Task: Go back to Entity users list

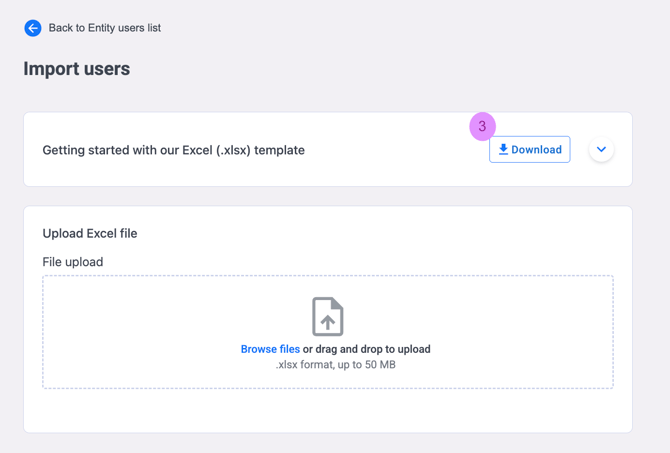Action: [104, 28]
